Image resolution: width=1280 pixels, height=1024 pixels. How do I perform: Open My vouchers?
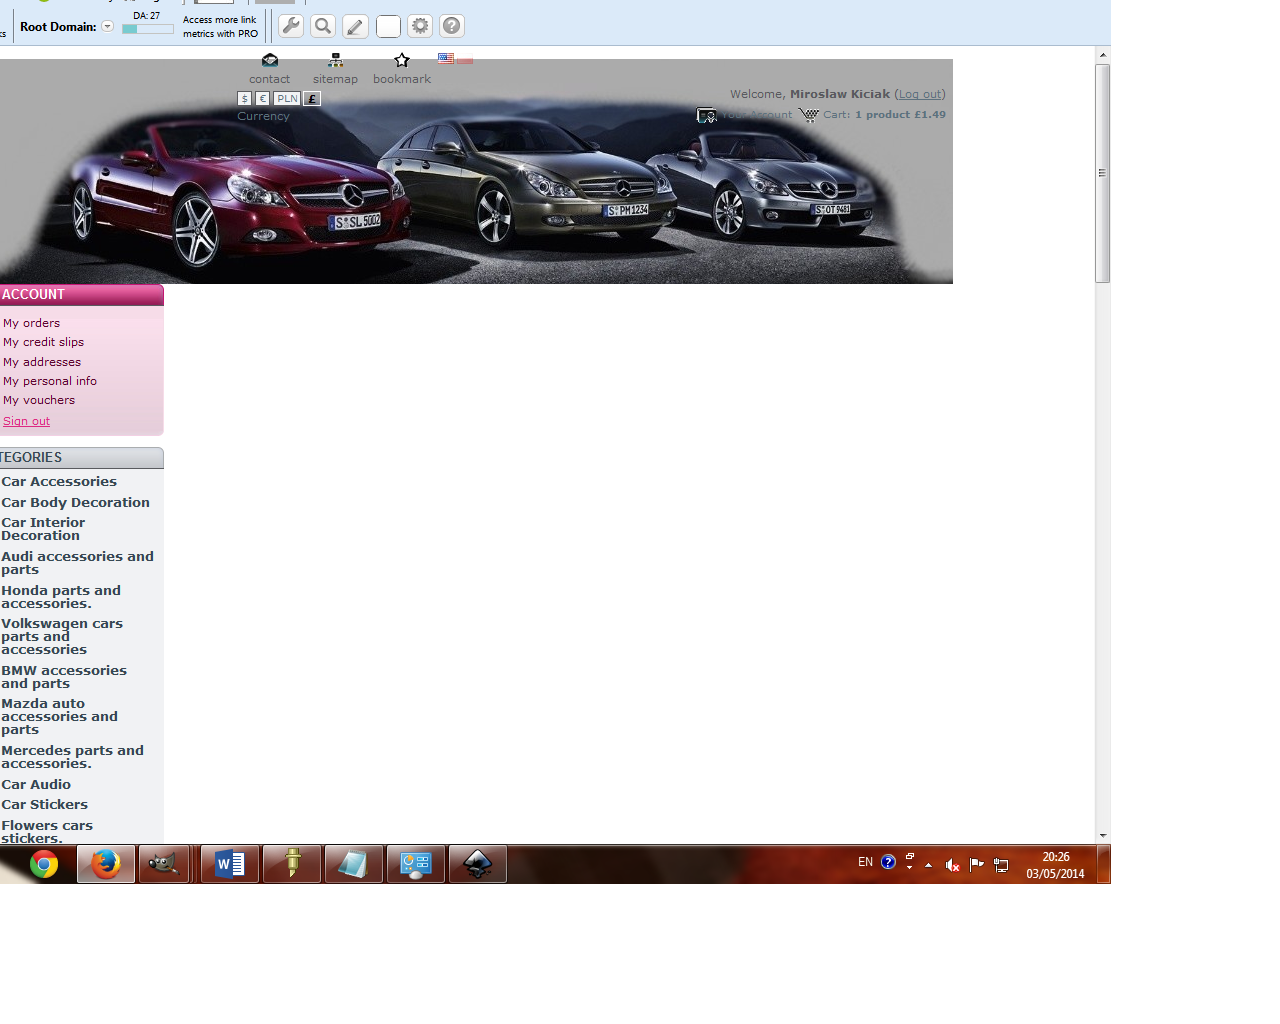pos(39,400)
